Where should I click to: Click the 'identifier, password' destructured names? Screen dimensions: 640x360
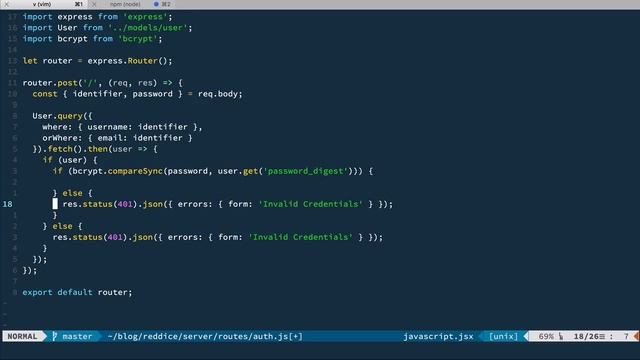click(x=123, y=94)
